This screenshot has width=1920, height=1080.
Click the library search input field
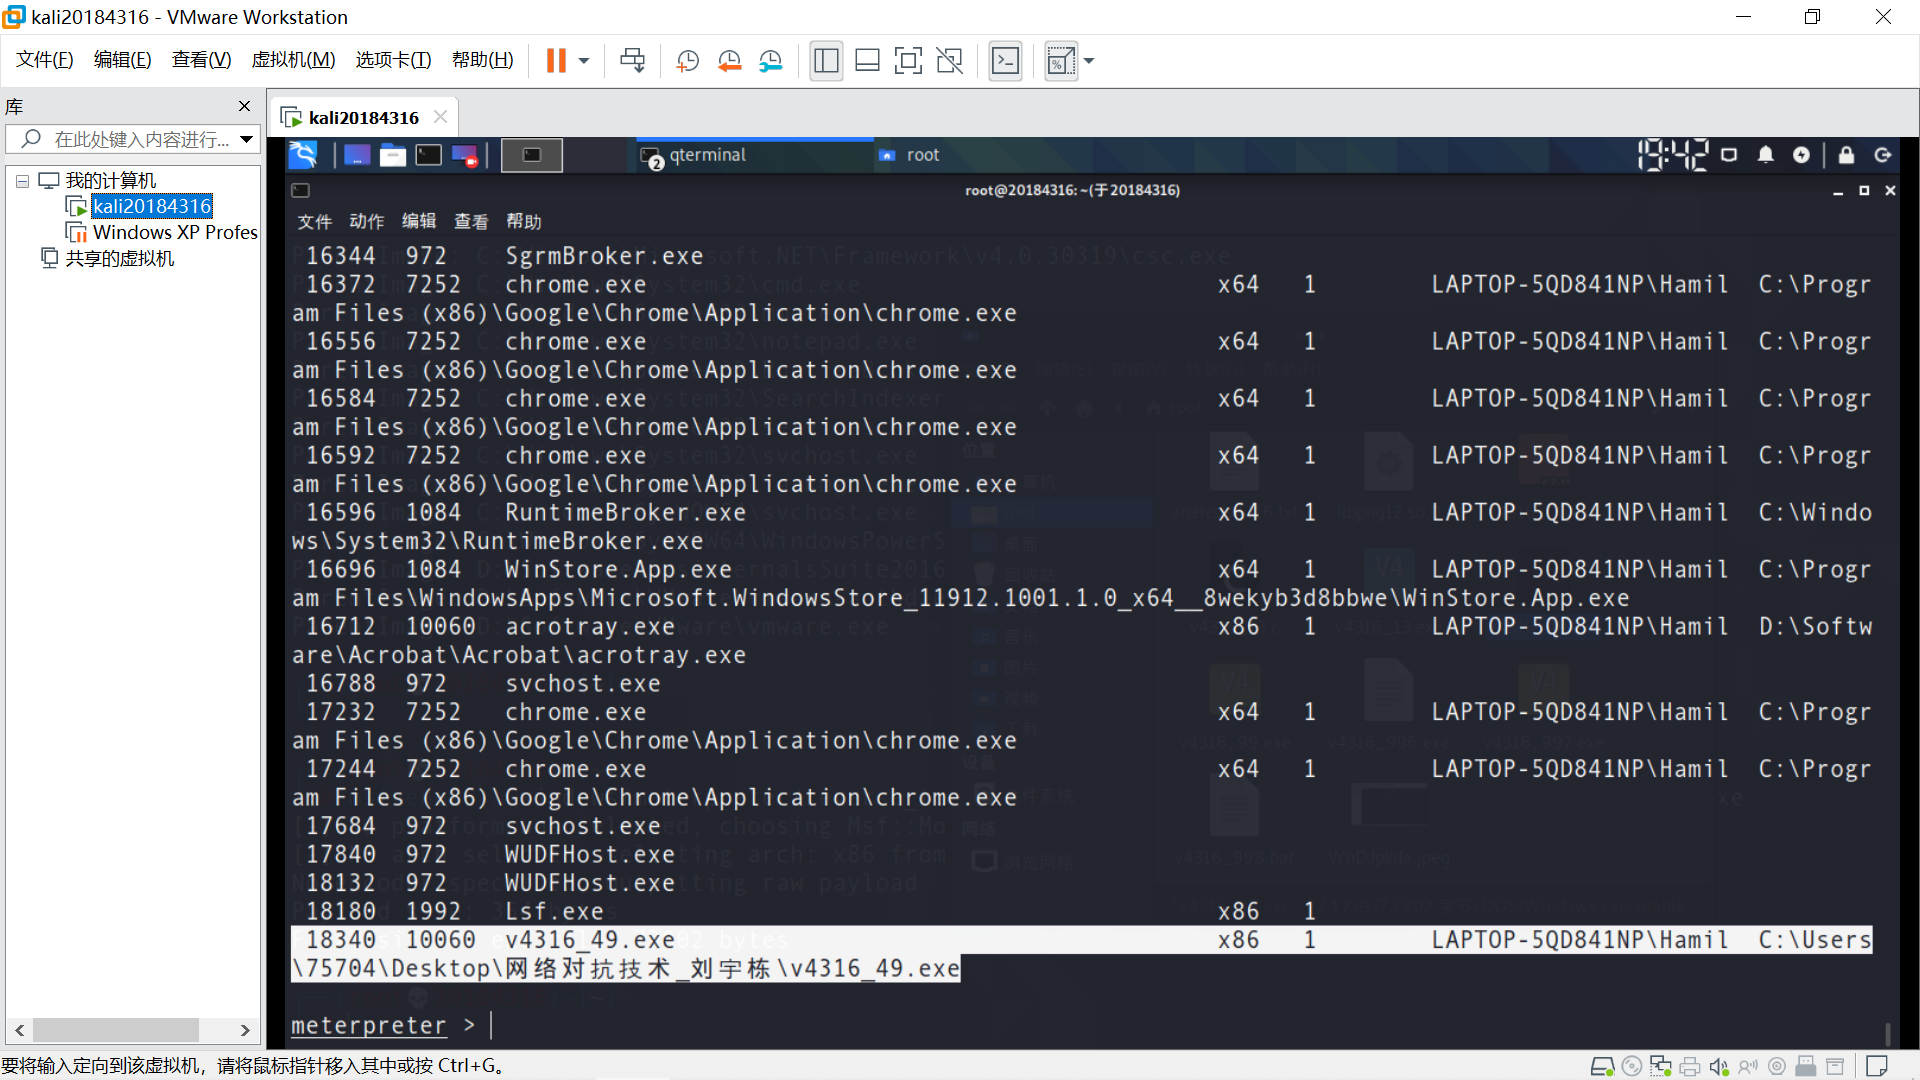(x=140, y=139)
